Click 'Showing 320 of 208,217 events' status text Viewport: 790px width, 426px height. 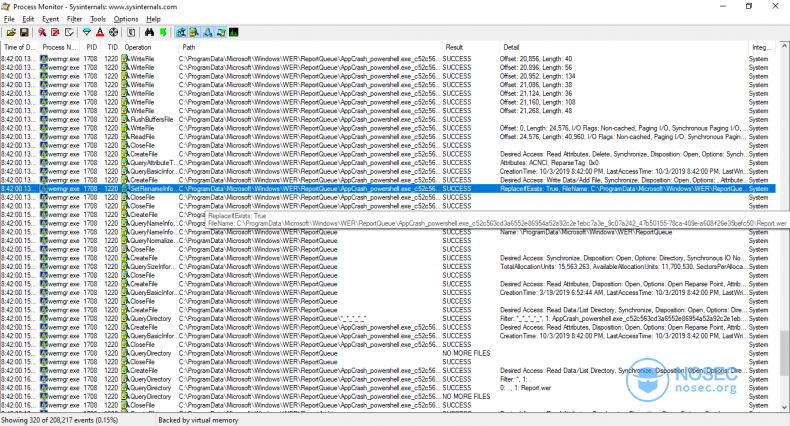point(59,420)
